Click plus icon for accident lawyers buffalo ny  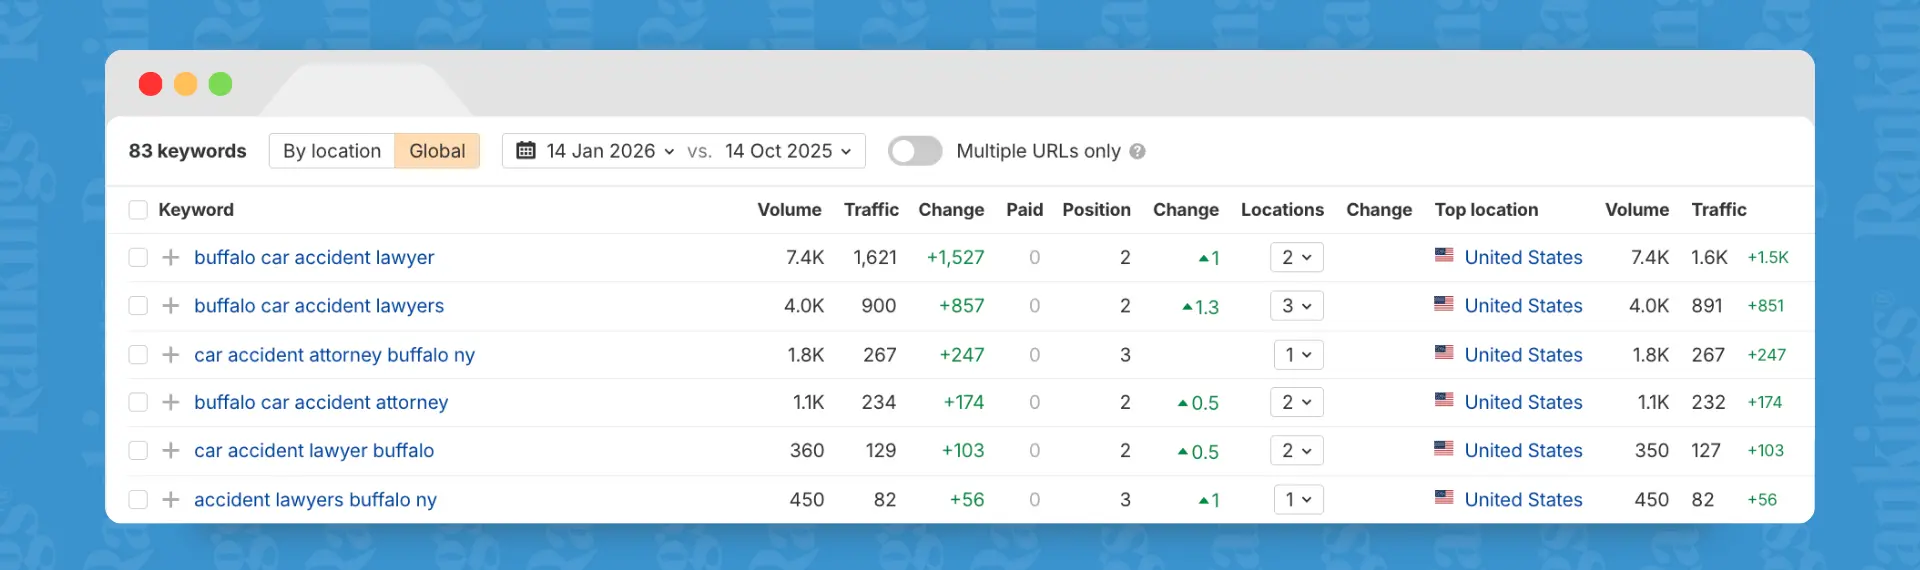(x=171, y=500)
